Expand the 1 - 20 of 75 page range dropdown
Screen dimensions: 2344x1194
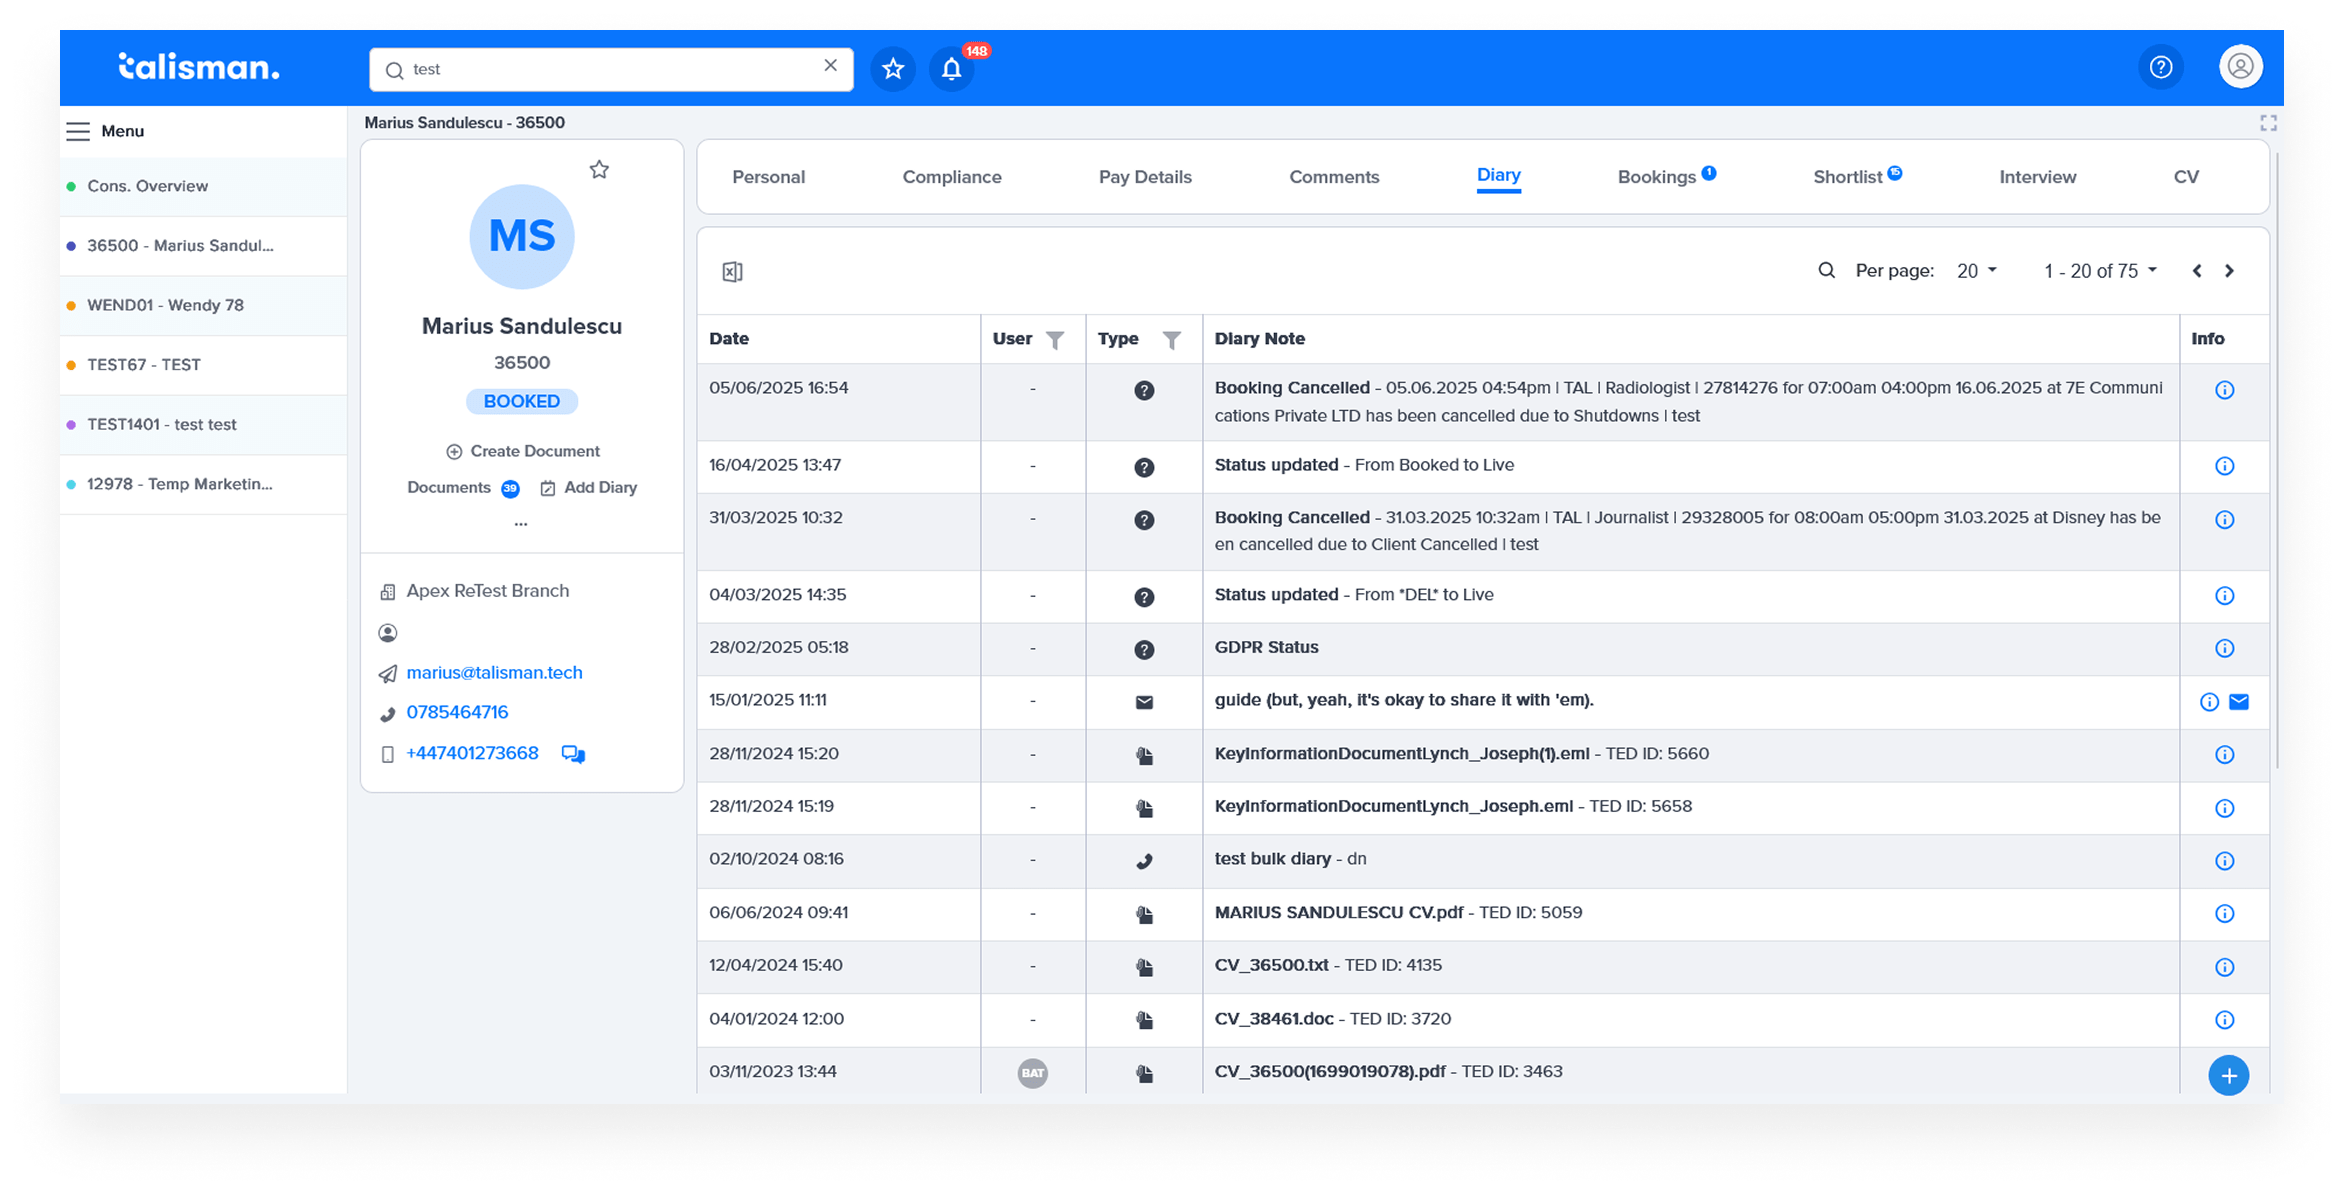(x=2100, y=271)
